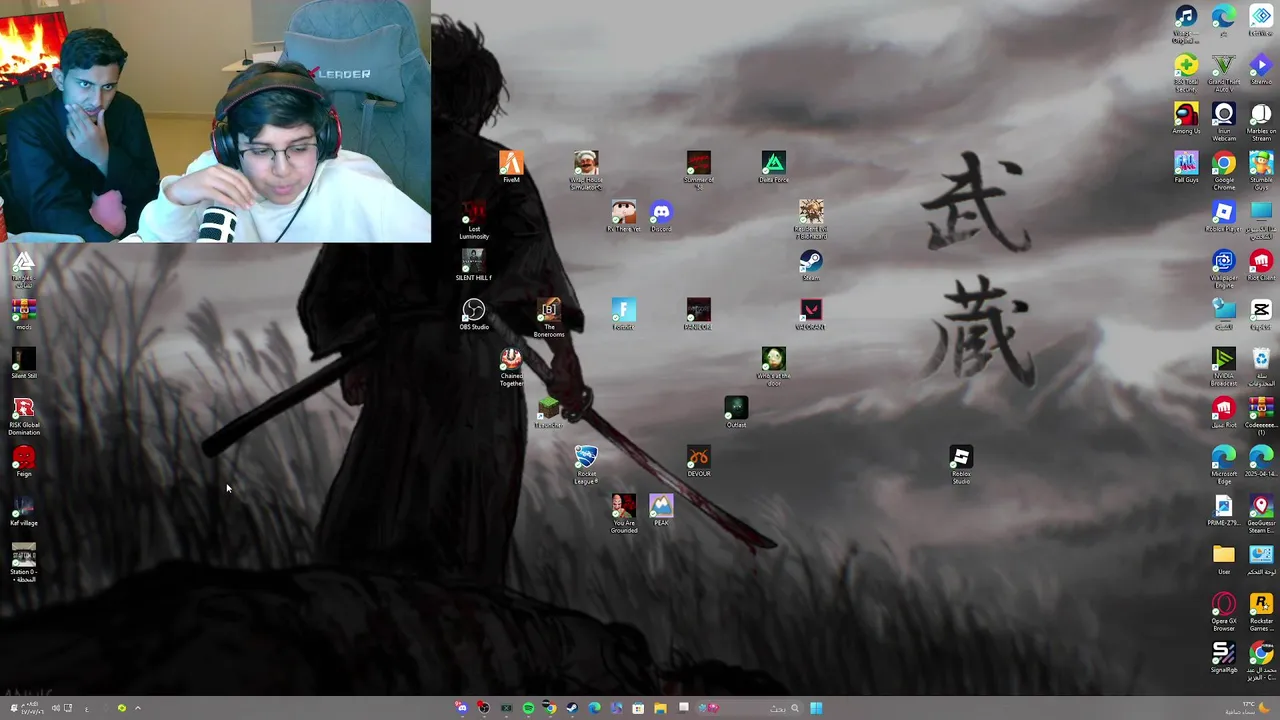The width and height of the screenshot is (1280, 720).
Task: Open the Fortnite desktop shortcut
Action: pyautogui.click(x=623, y=314)
